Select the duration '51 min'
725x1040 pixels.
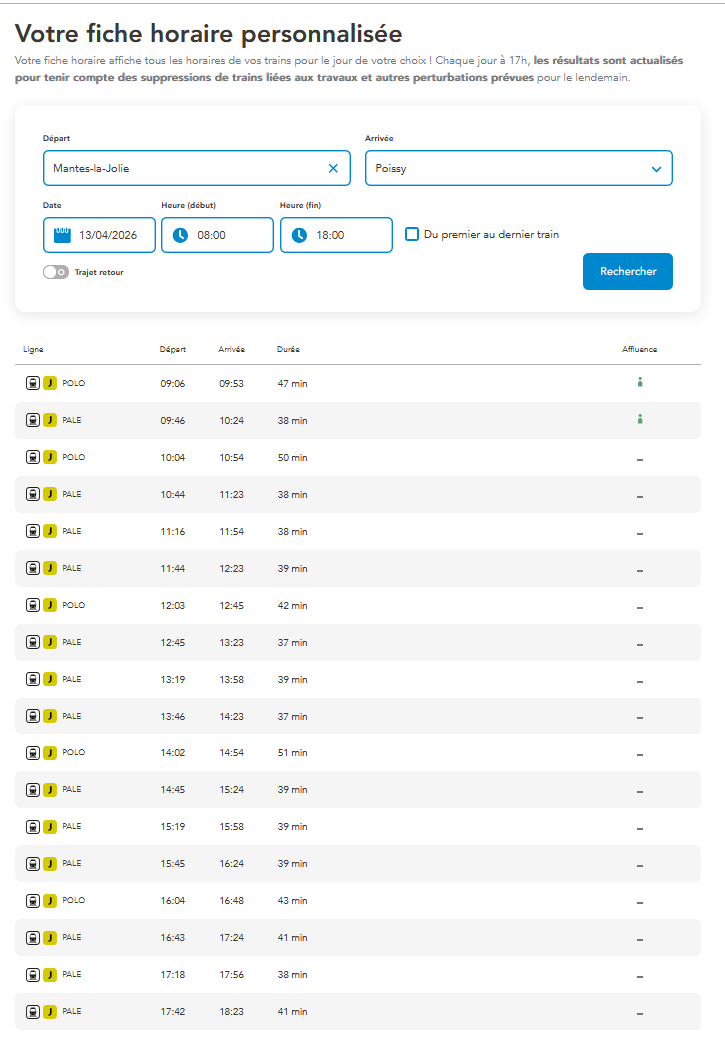[293, 753]
